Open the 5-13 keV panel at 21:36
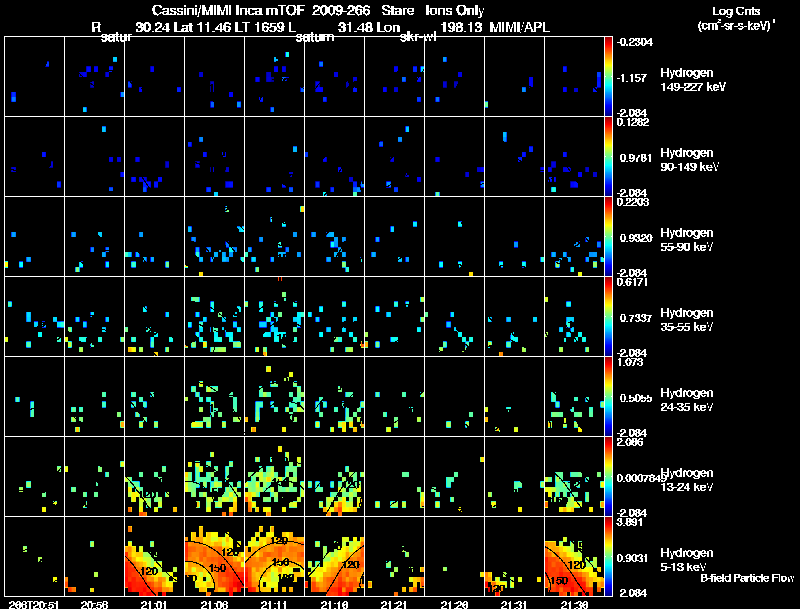This screenshot has height=609, width=800. click(x=574, y=556)
